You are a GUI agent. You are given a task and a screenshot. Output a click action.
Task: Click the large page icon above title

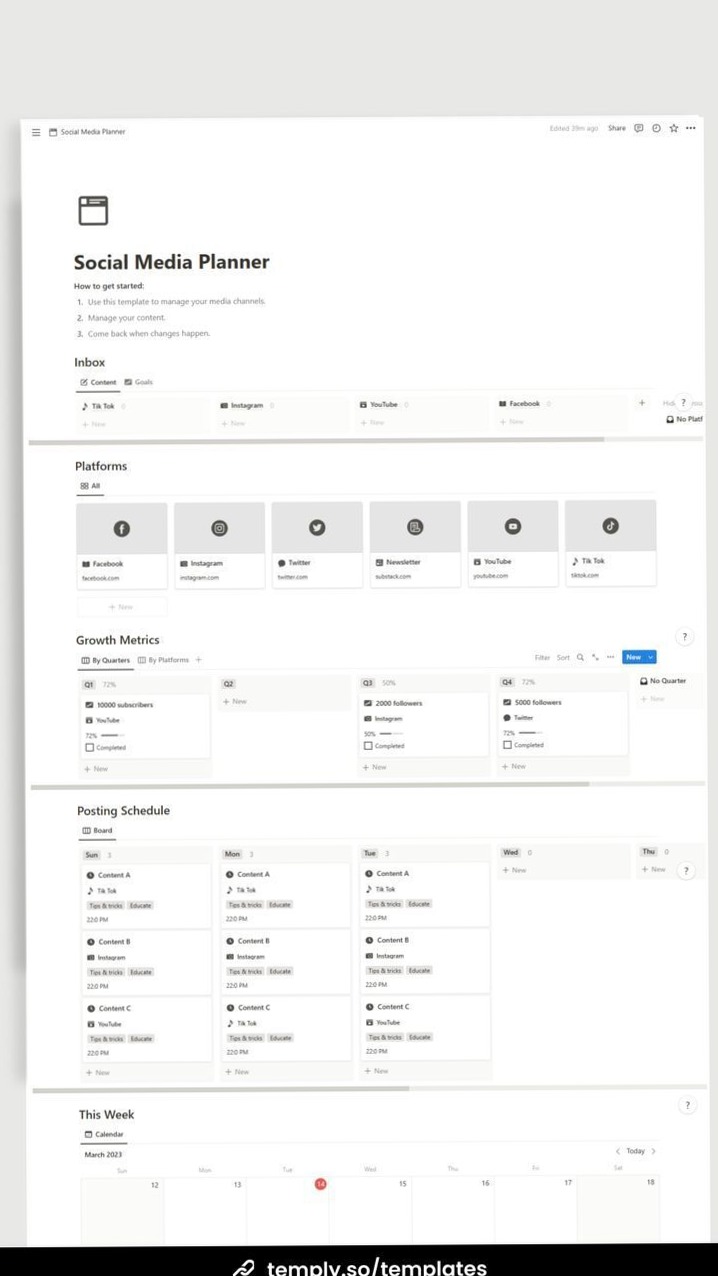(x=93, y=210)
